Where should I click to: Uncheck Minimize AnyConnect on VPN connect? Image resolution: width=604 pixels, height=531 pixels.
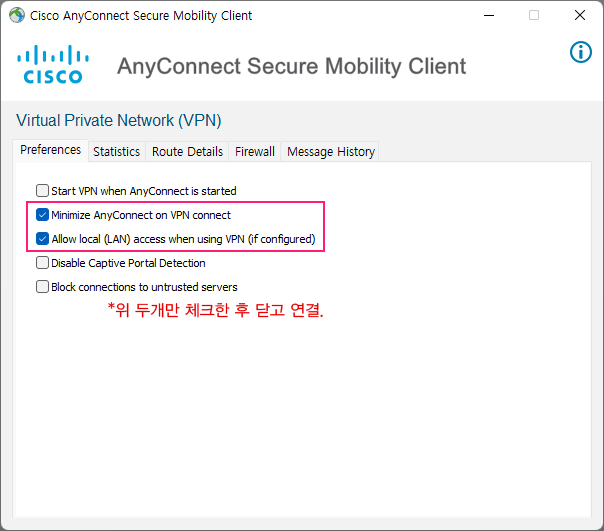pyautogui.click(x=42, y=215)
